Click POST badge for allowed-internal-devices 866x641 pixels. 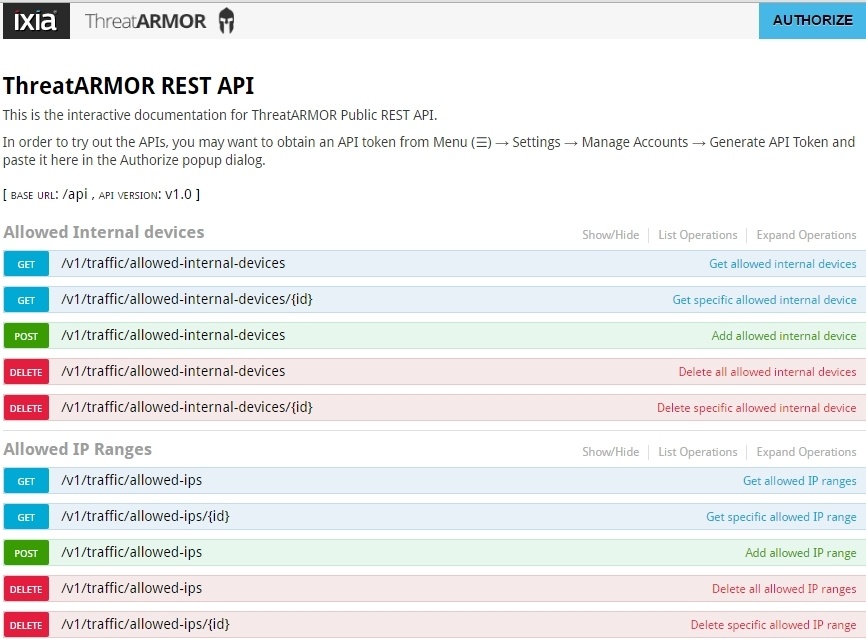click(26, 336)
